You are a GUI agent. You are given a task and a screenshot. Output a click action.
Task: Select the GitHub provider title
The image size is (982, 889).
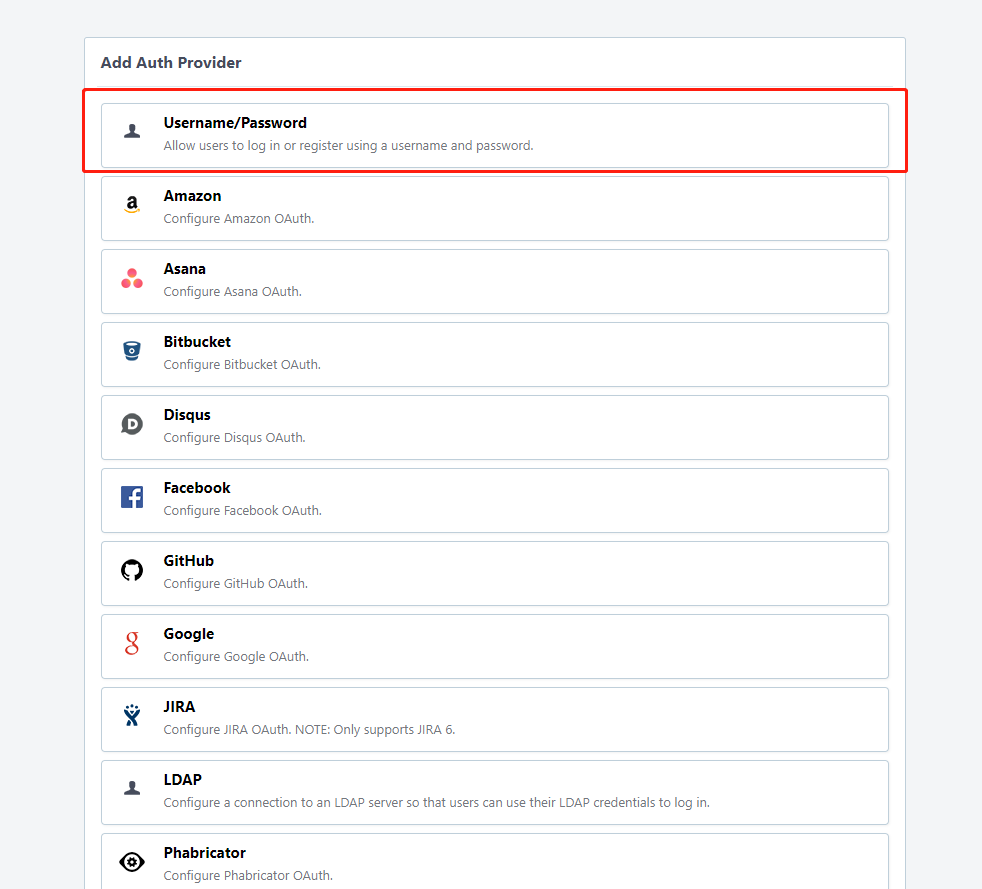(189, 561)
